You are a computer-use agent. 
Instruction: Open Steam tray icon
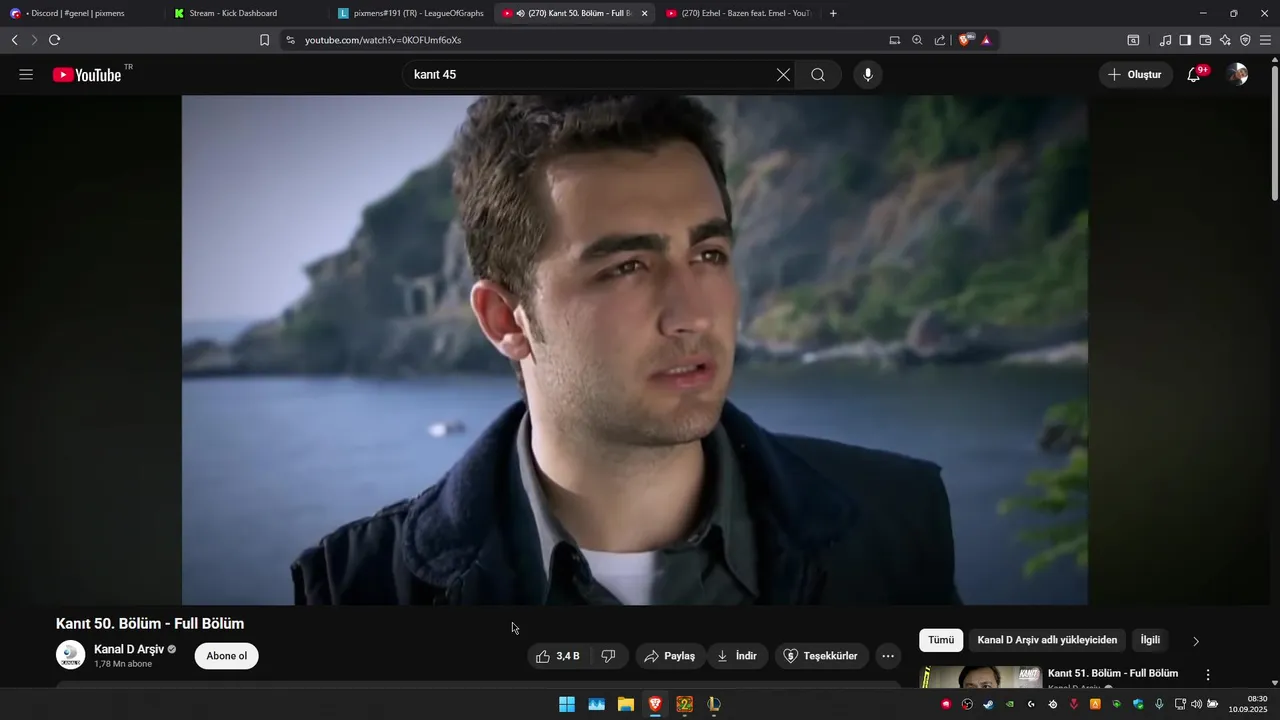[x=988, y=704]
